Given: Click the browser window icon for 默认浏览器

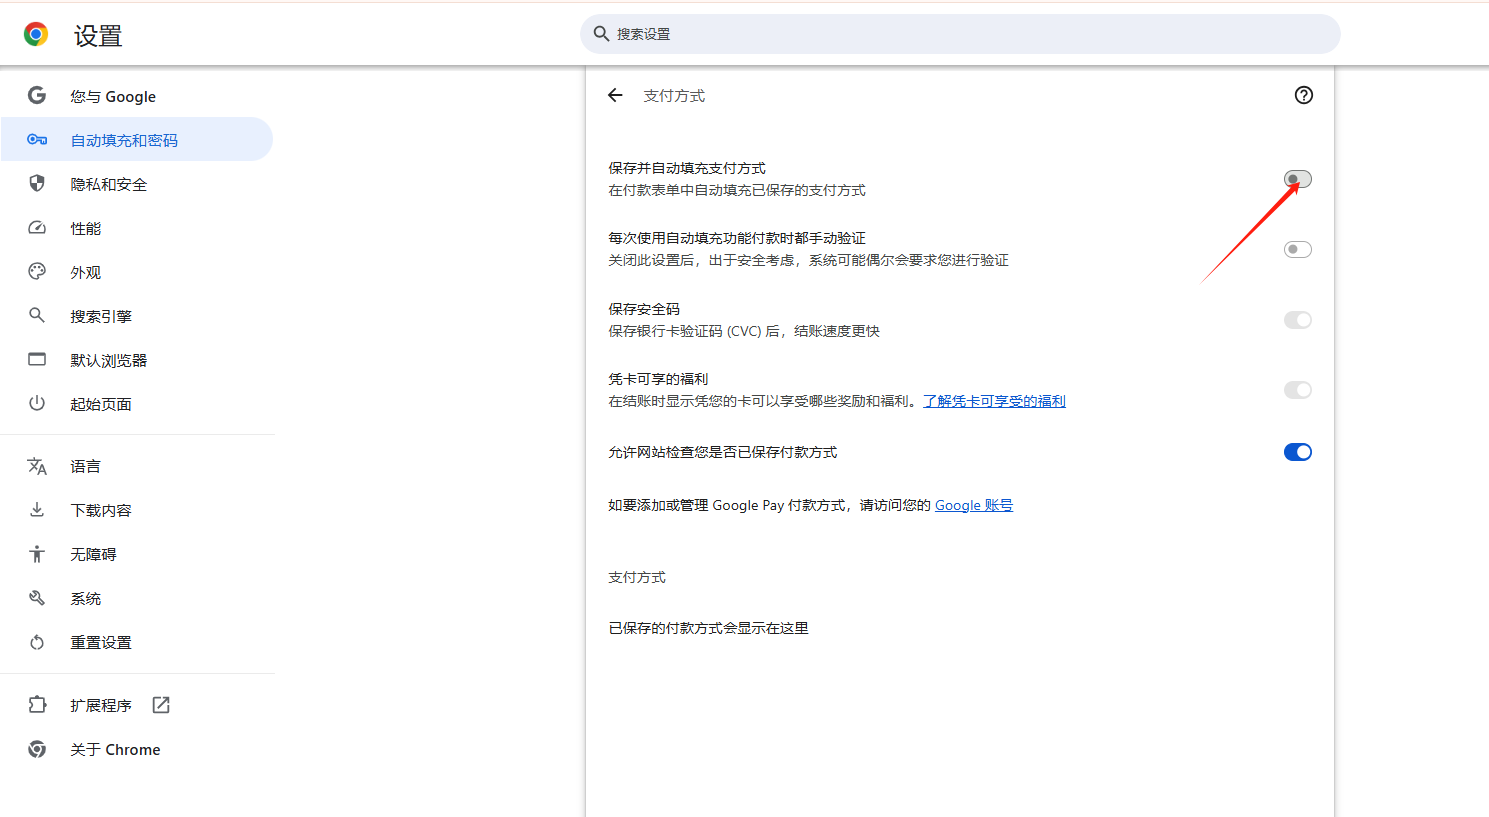Looking at the screenshot, I should coord(37,359).
